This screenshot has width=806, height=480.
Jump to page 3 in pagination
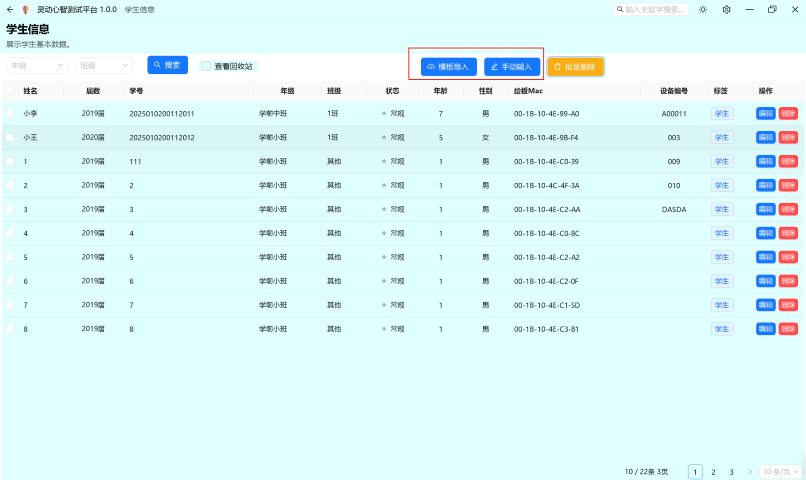pos(731,472)
